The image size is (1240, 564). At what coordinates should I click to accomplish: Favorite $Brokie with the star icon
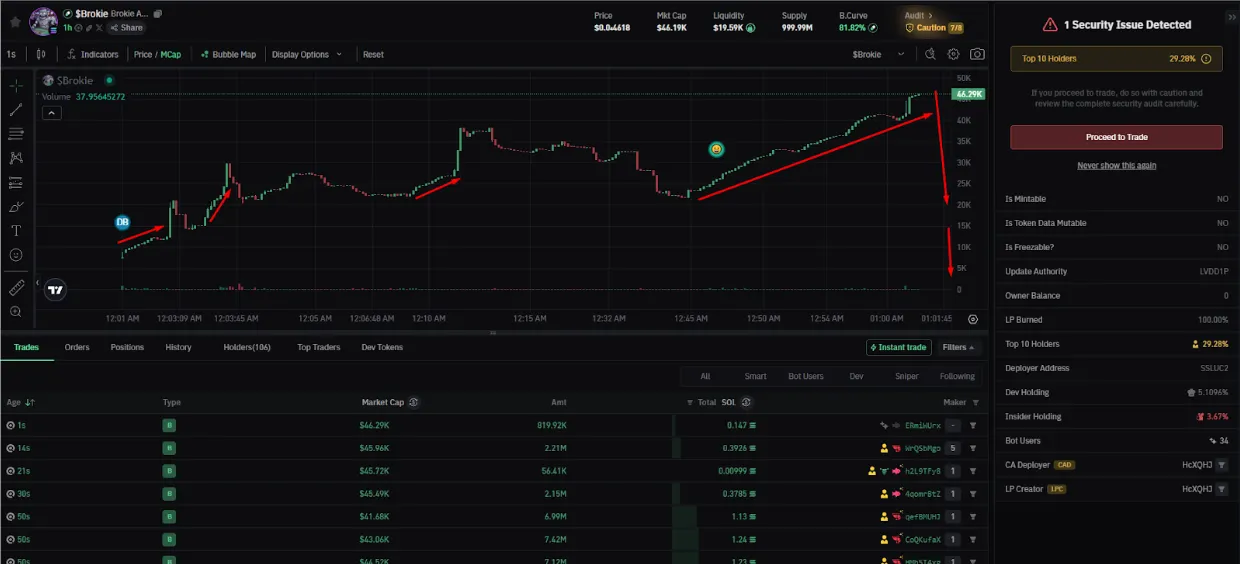point(15,21)
